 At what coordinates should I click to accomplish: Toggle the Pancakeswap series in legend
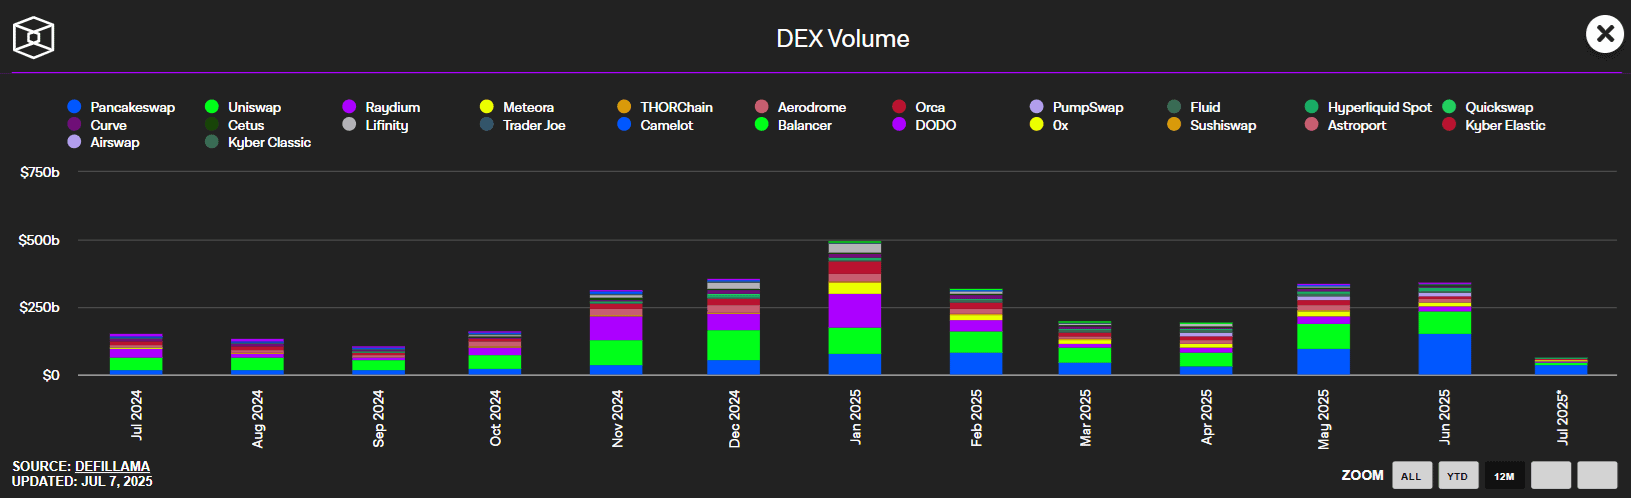(x=131, y=107)
